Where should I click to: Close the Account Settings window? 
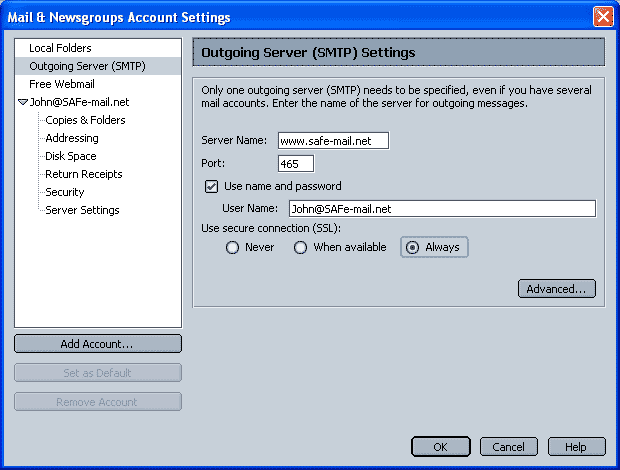point(603,17)
